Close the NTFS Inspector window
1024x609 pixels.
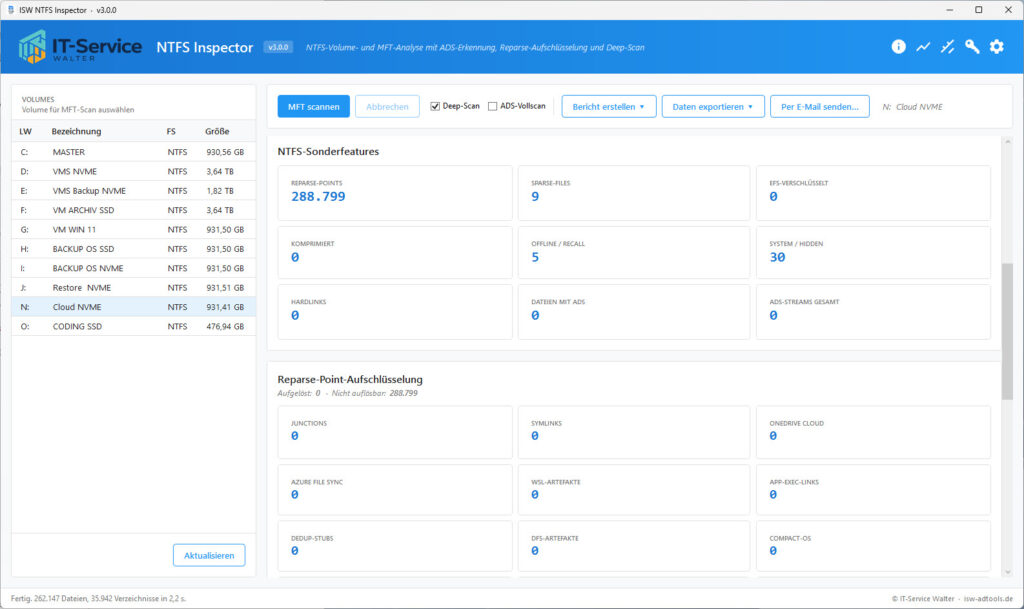1008,10
